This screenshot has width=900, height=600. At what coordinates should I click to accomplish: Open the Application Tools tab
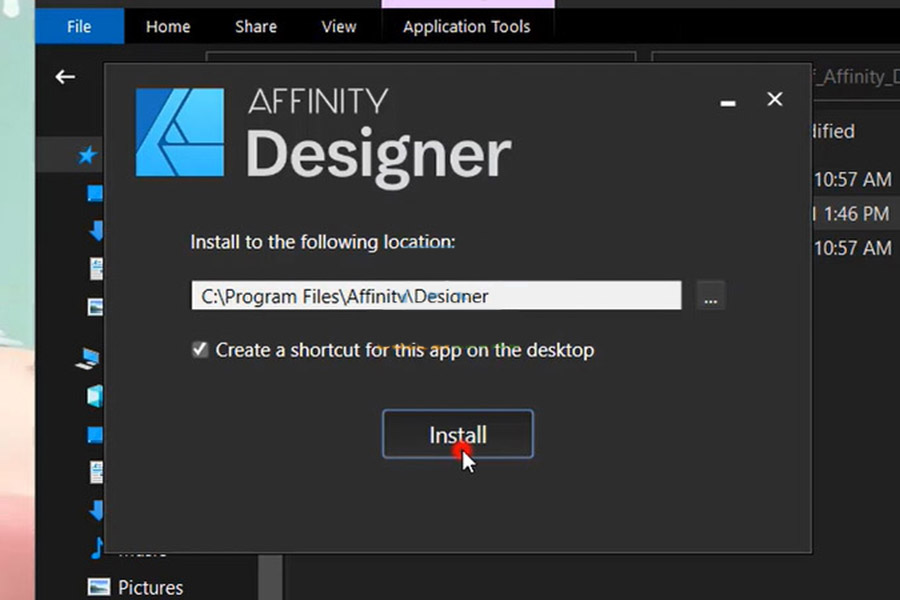[x=467, y=26]
